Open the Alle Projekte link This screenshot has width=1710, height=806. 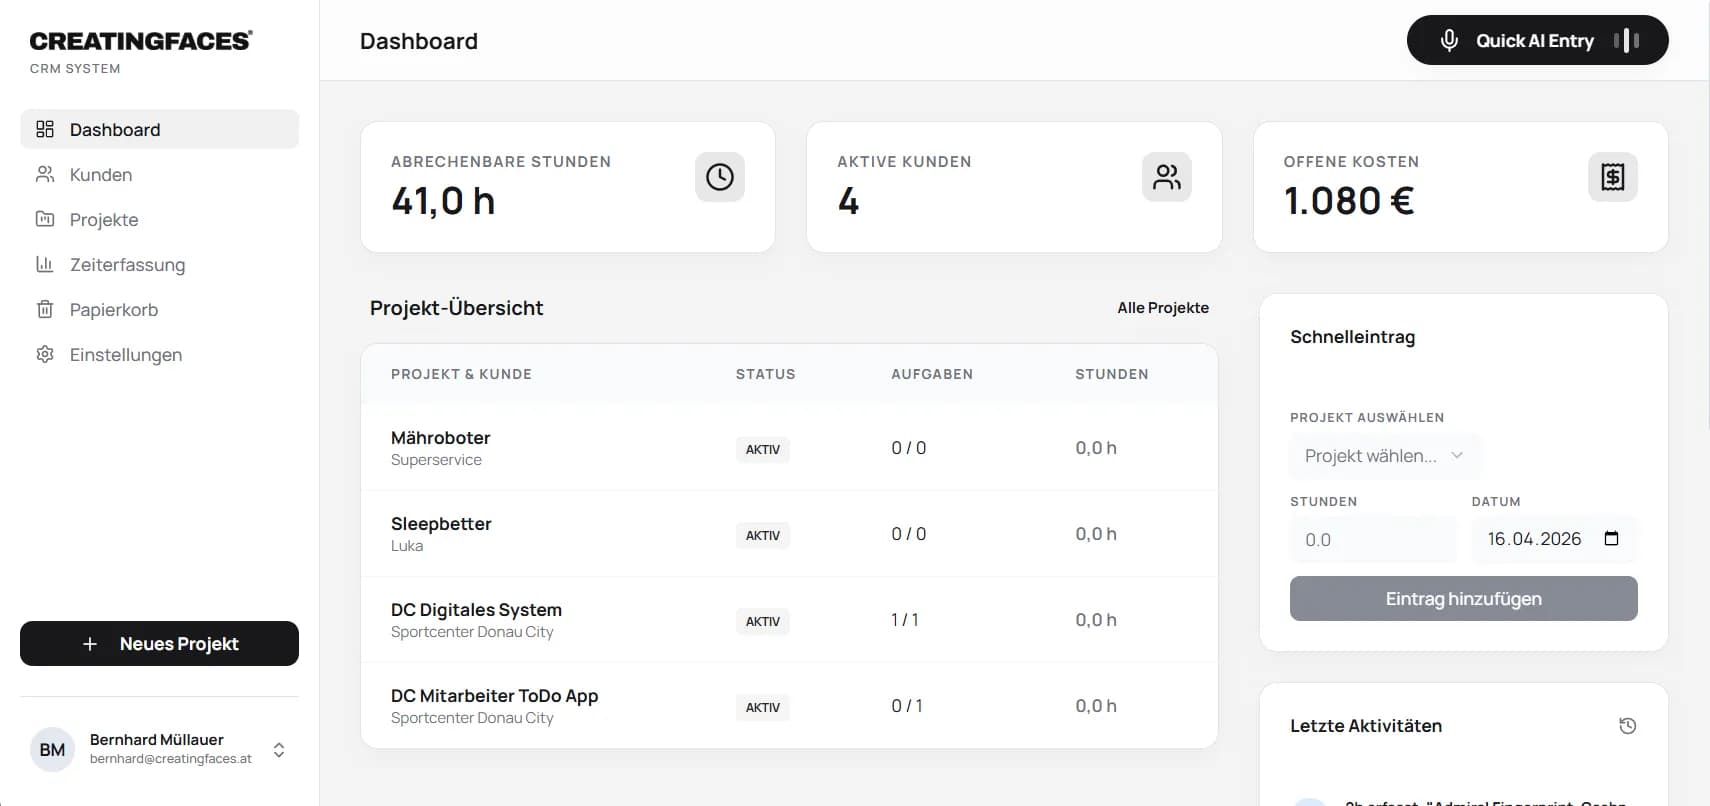[x=1163, y=308]
